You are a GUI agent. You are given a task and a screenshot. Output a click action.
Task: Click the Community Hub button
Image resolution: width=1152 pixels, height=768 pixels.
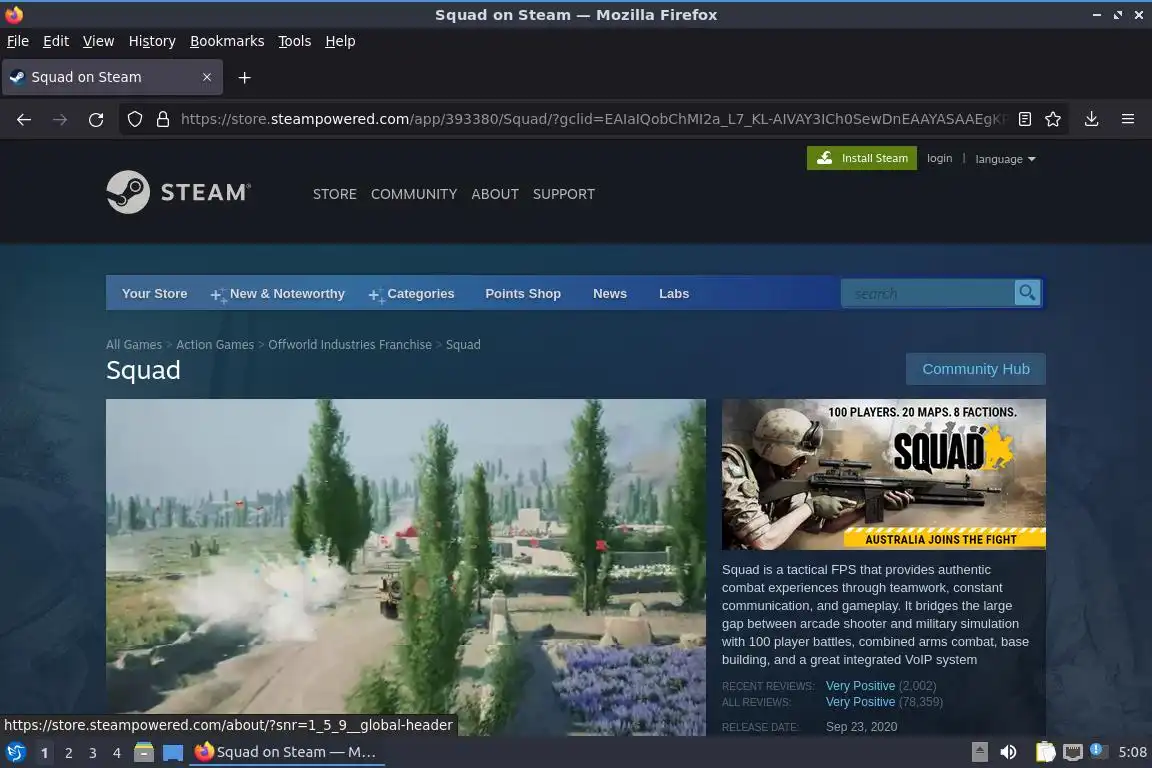pyautogui.click(x=976, y=369)
